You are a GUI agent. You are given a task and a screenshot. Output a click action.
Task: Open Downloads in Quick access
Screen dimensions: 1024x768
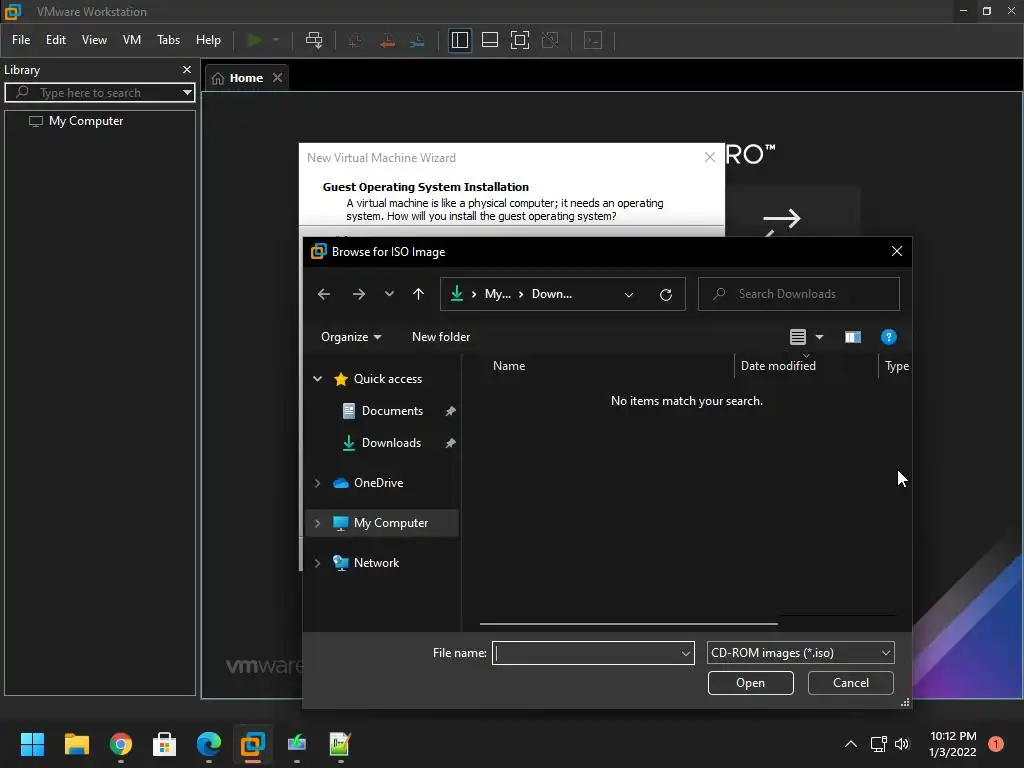pyautogui.click(x=391, y=443)
